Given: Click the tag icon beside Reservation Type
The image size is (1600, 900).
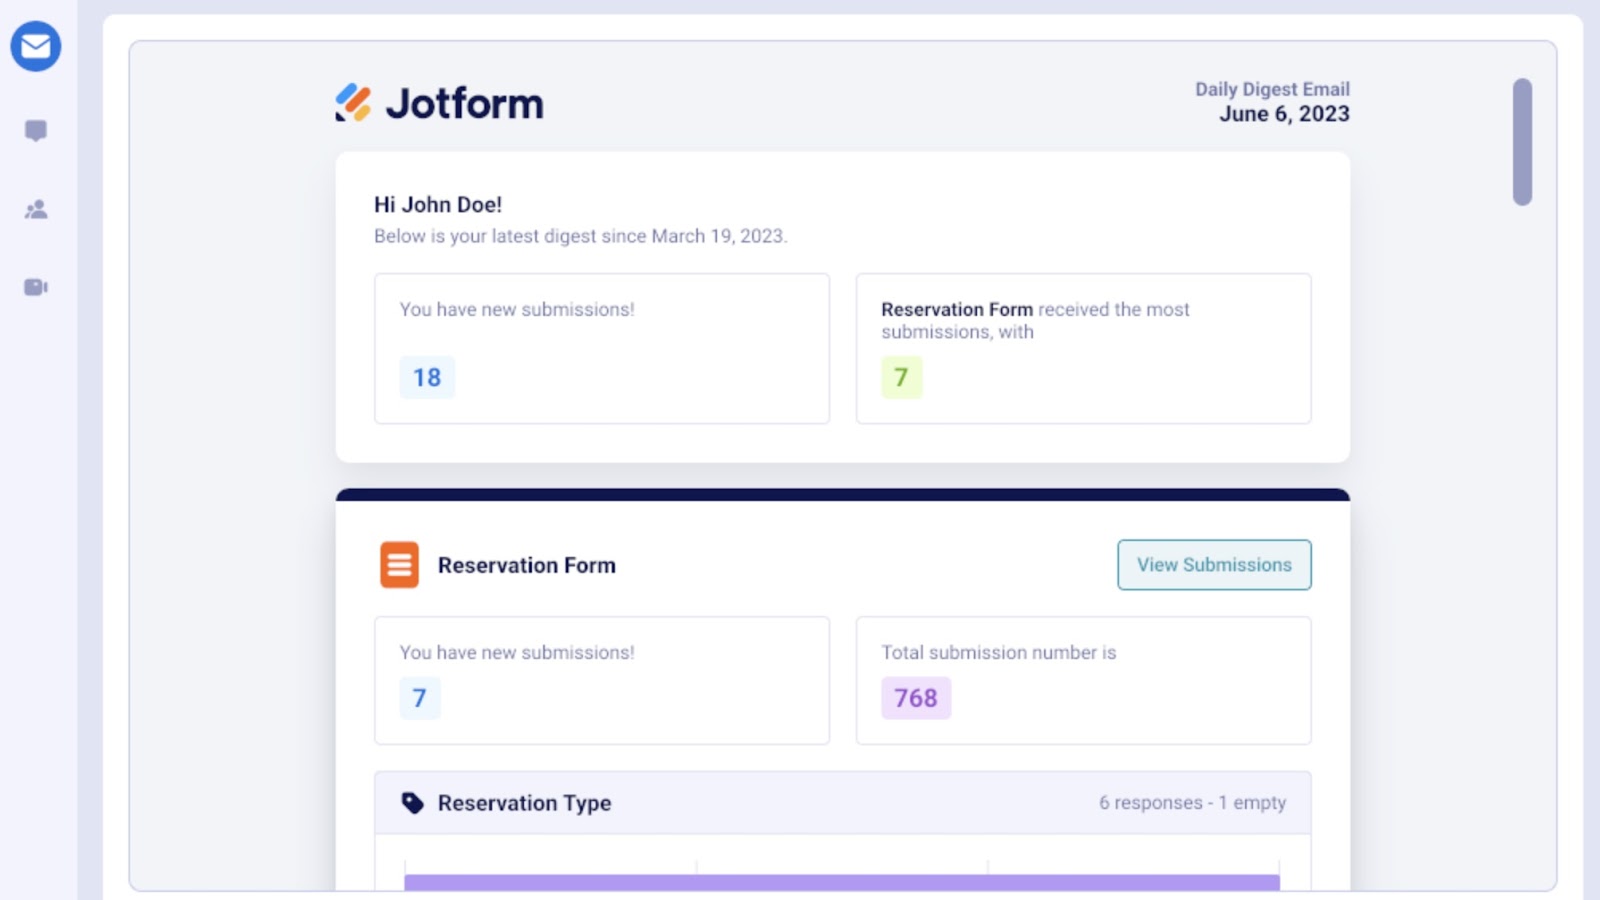Looking at the screenshot, I should tap(412, 803).
